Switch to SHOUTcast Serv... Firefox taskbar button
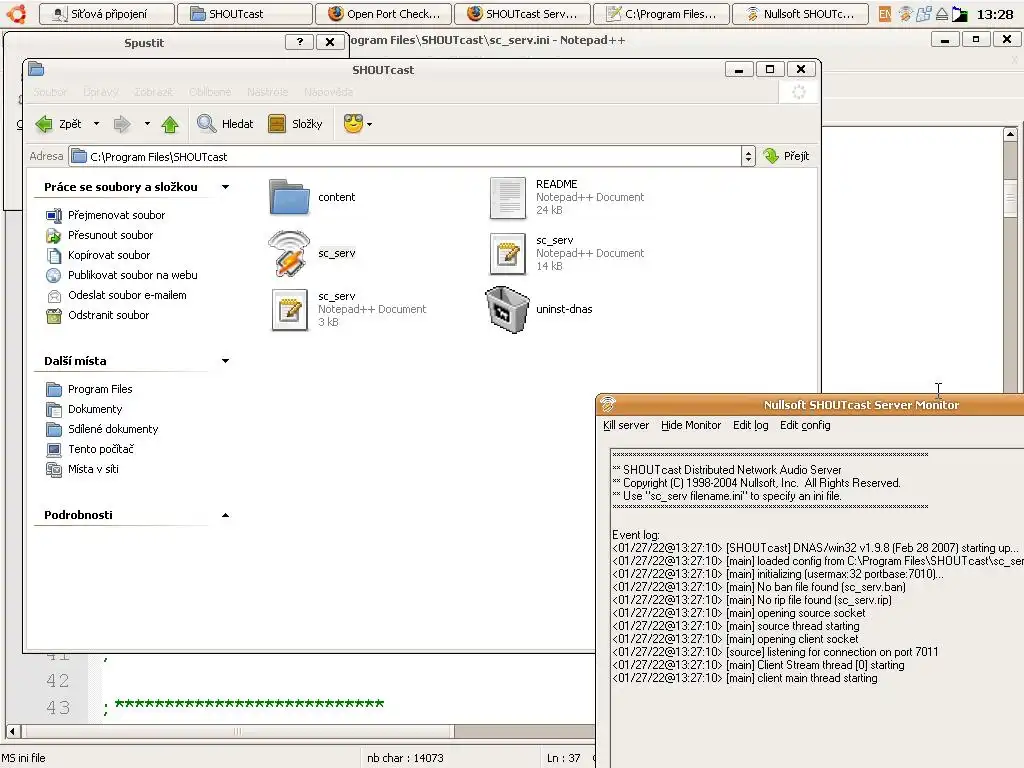 (x=521, y=14)
